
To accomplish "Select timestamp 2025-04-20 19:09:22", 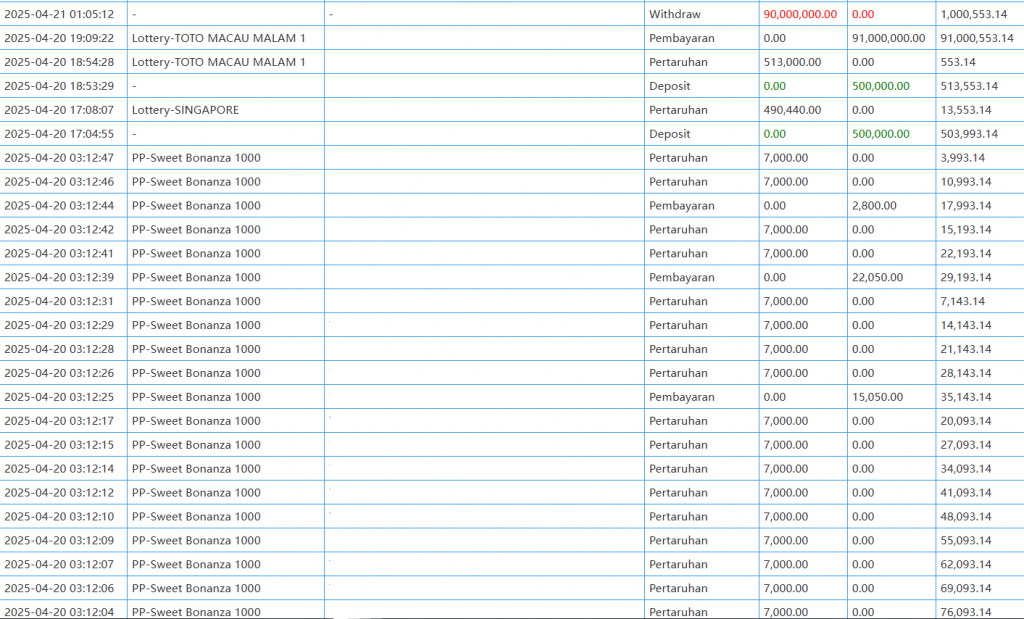I will pos(59,38).
